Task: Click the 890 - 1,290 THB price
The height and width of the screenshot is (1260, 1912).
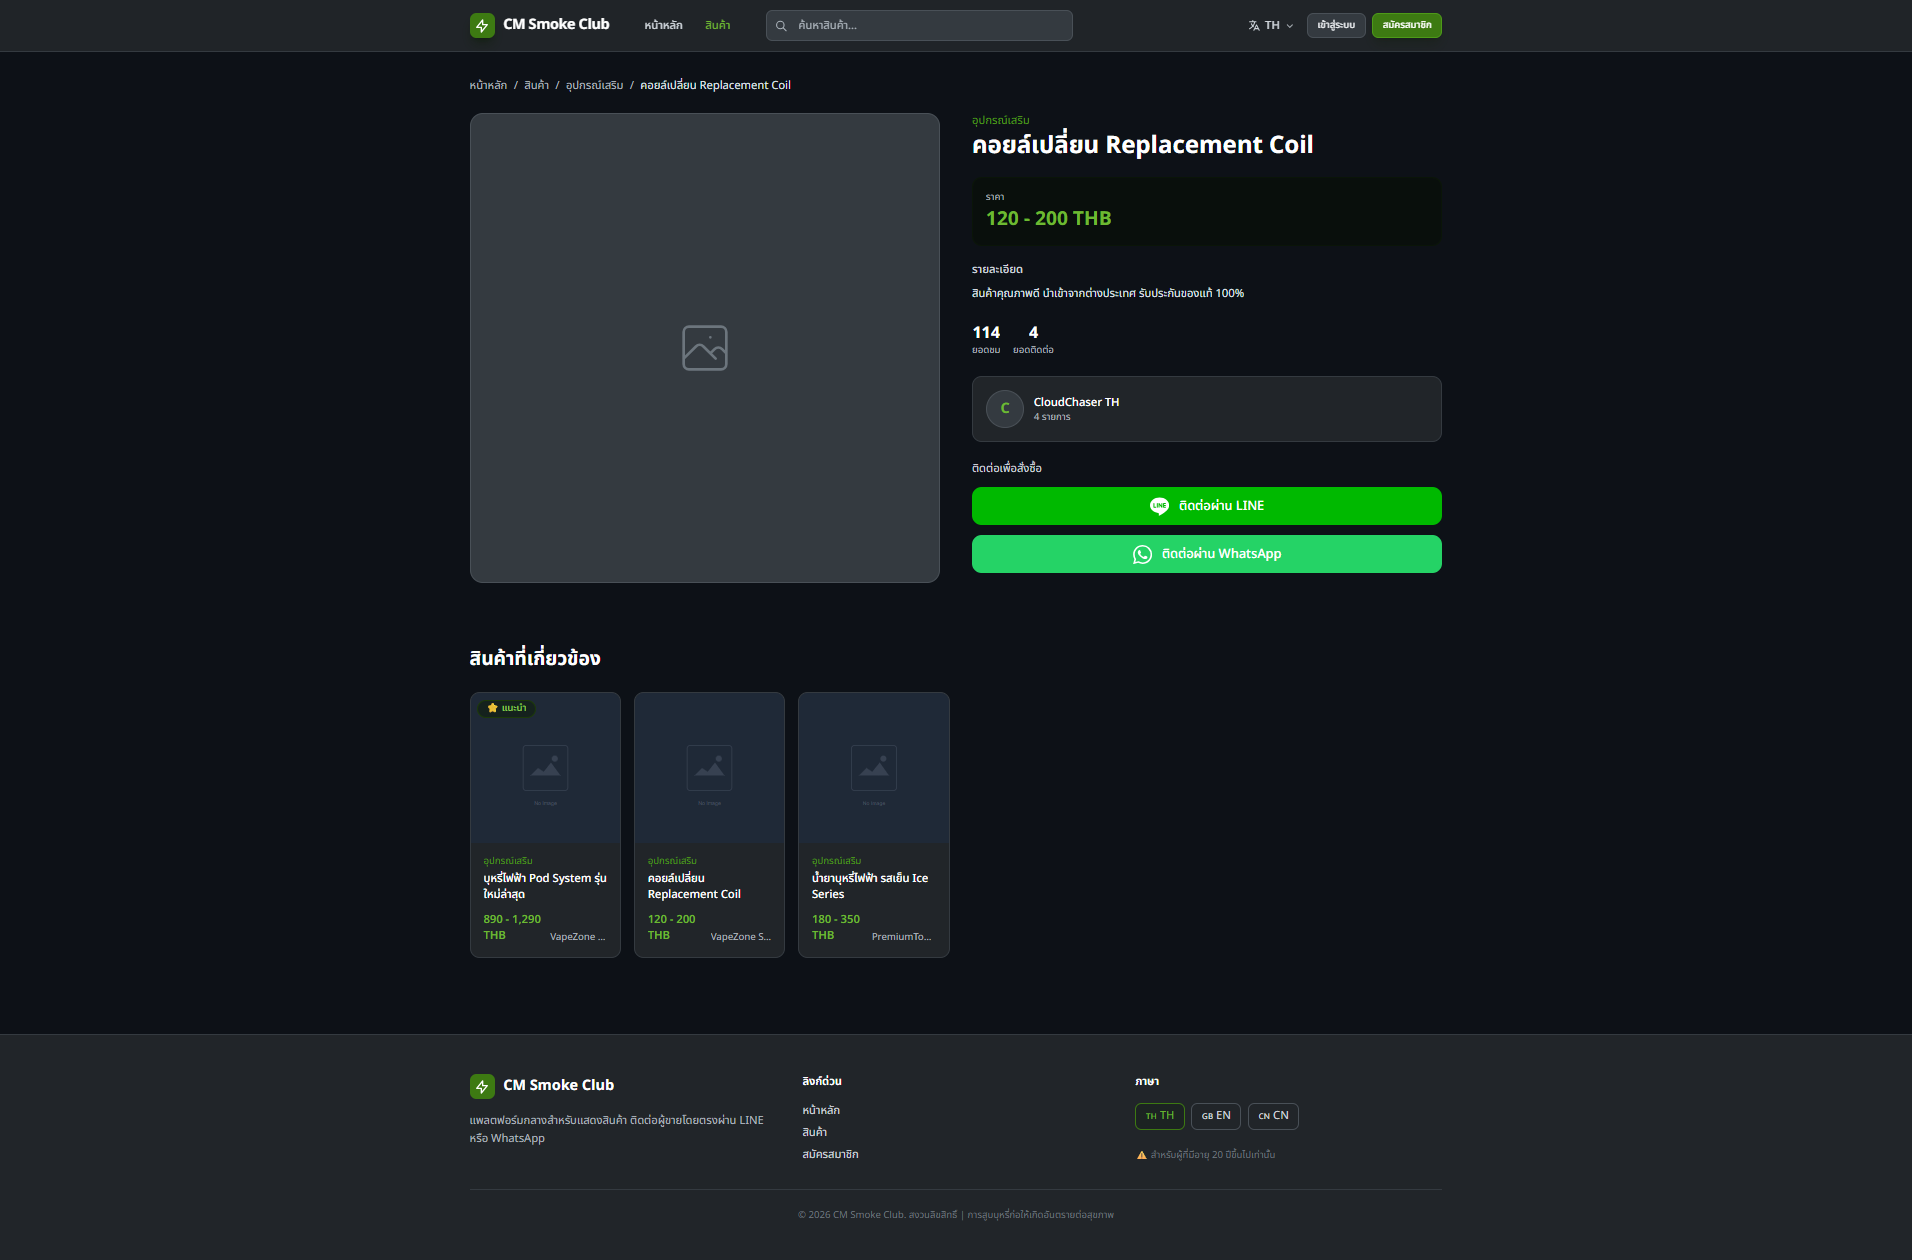Action: [512, 927]
